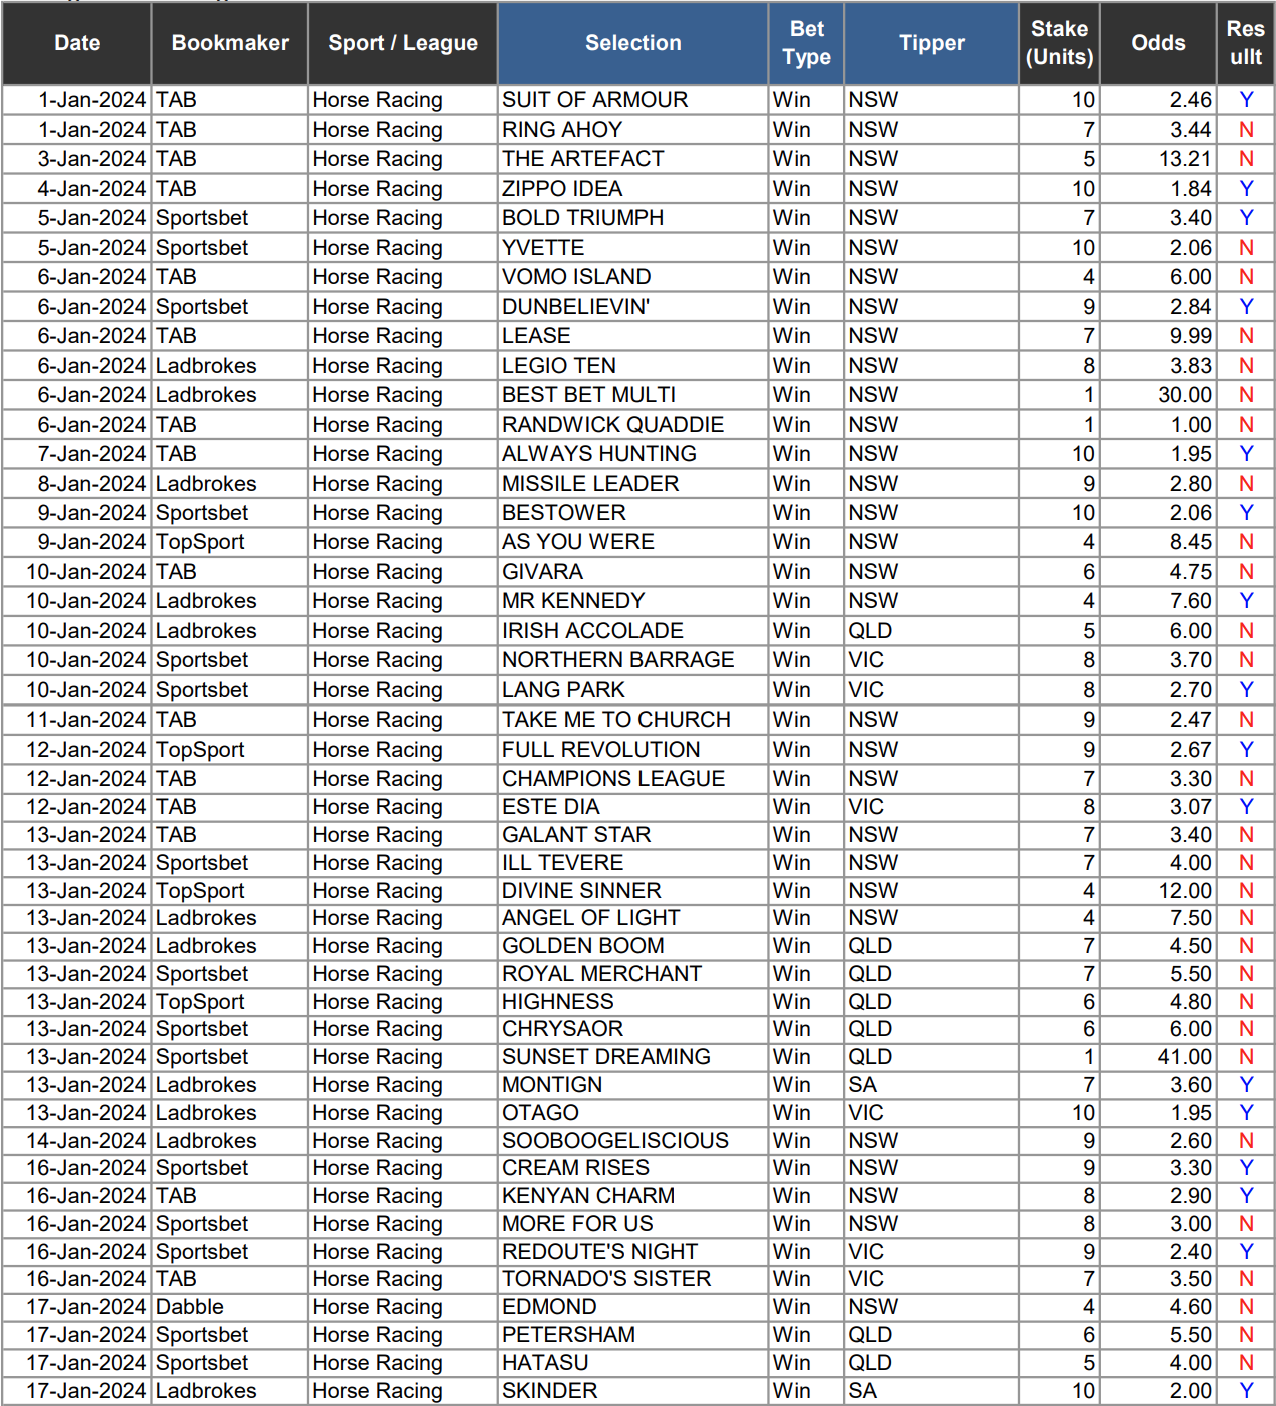1276x1406 pixels.
Task: Select the BOLD TRIUMPH cell
Action: tap(633, 218)
